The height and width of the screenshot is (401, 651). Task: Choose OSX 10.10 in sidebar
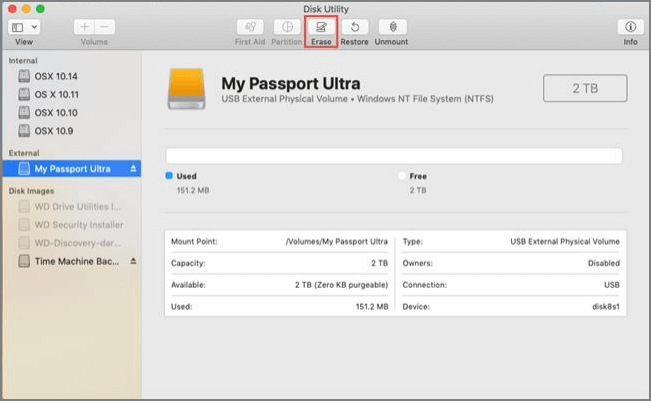(58, 113)
